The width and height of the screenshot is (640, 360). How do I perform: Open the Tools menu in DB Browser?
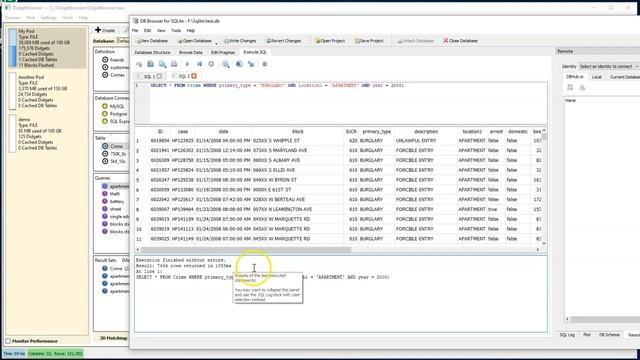coord(176,31)
